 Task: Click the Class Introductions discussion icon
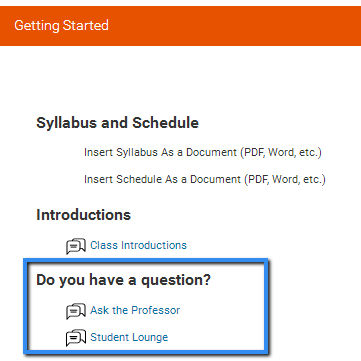(x=76, y=246)
